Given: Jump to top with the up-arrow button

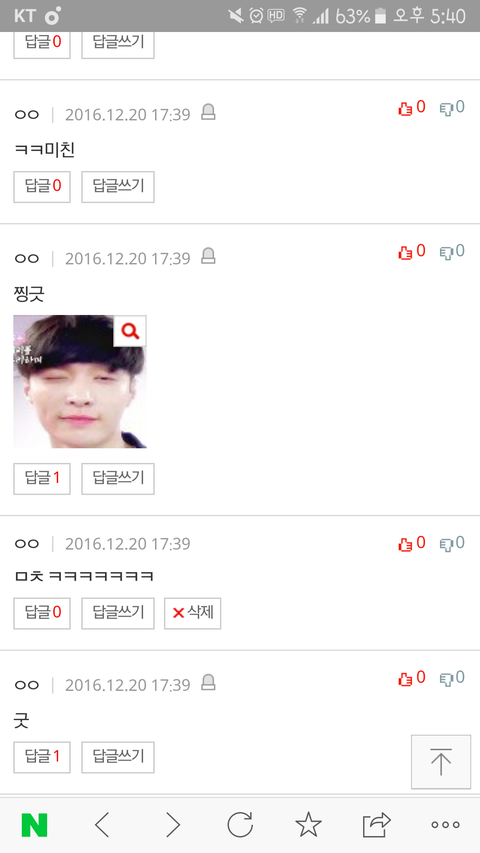Looking at the screenshot, I should (x=441, y=762).
